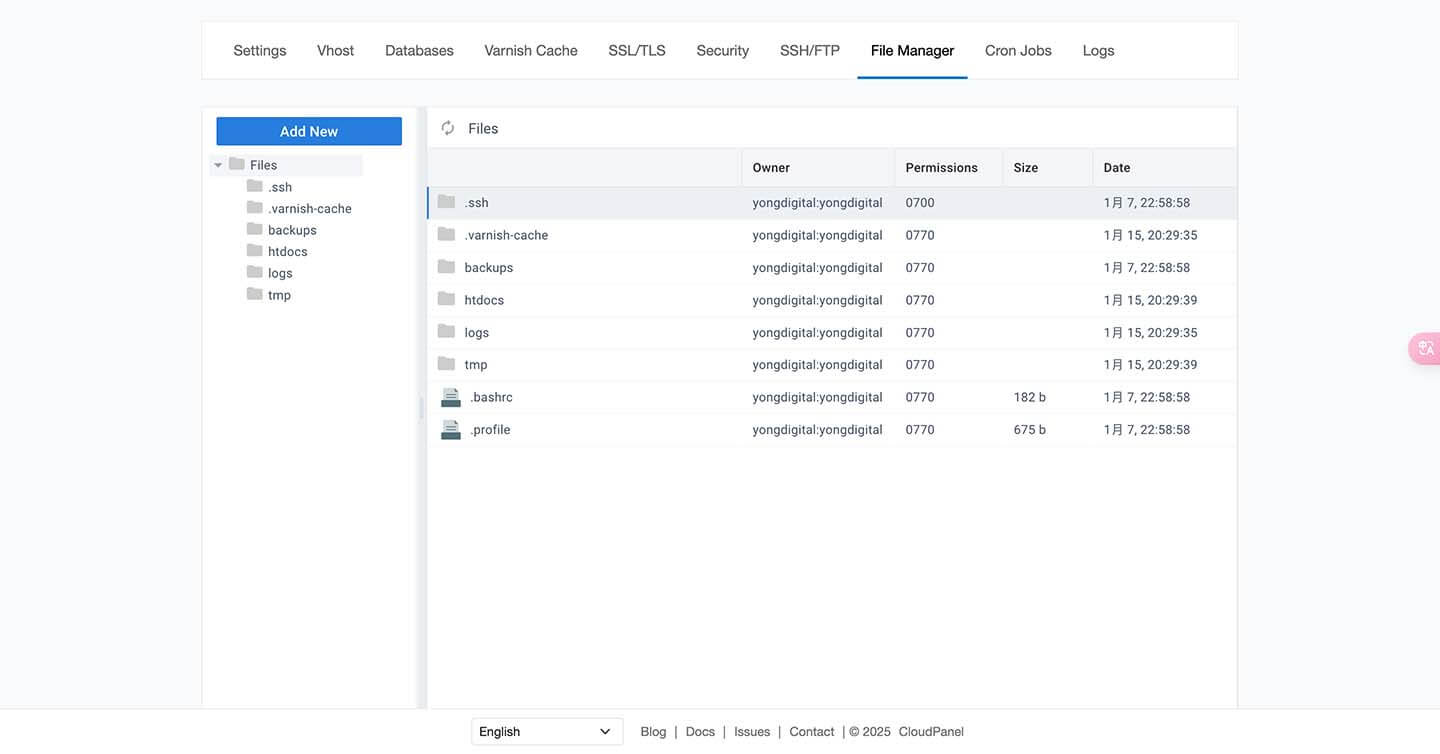Click the .profile file icon

tap(451, 429)
